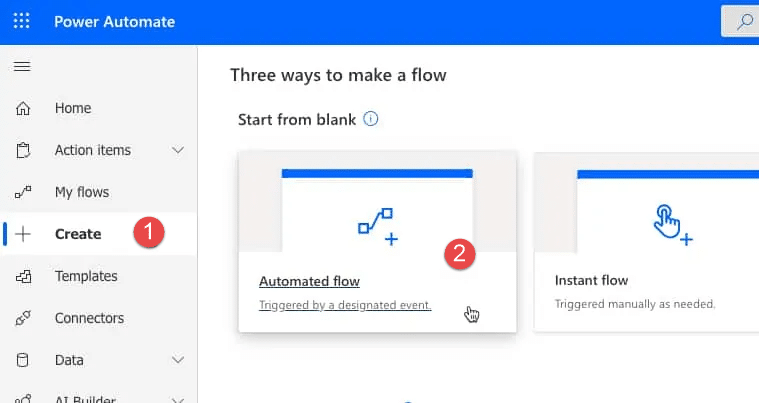Click 'Triggered by a designated event.' text
The height and width of the screenshot is (403, 759).
345,305
